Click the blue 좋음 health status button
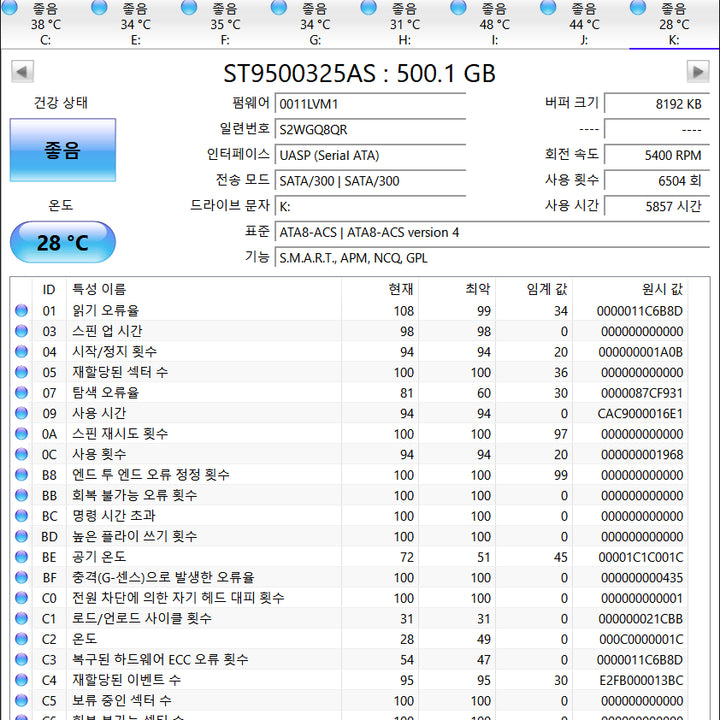The width and height of the screenshot is (720, 720). pos(63,150)
